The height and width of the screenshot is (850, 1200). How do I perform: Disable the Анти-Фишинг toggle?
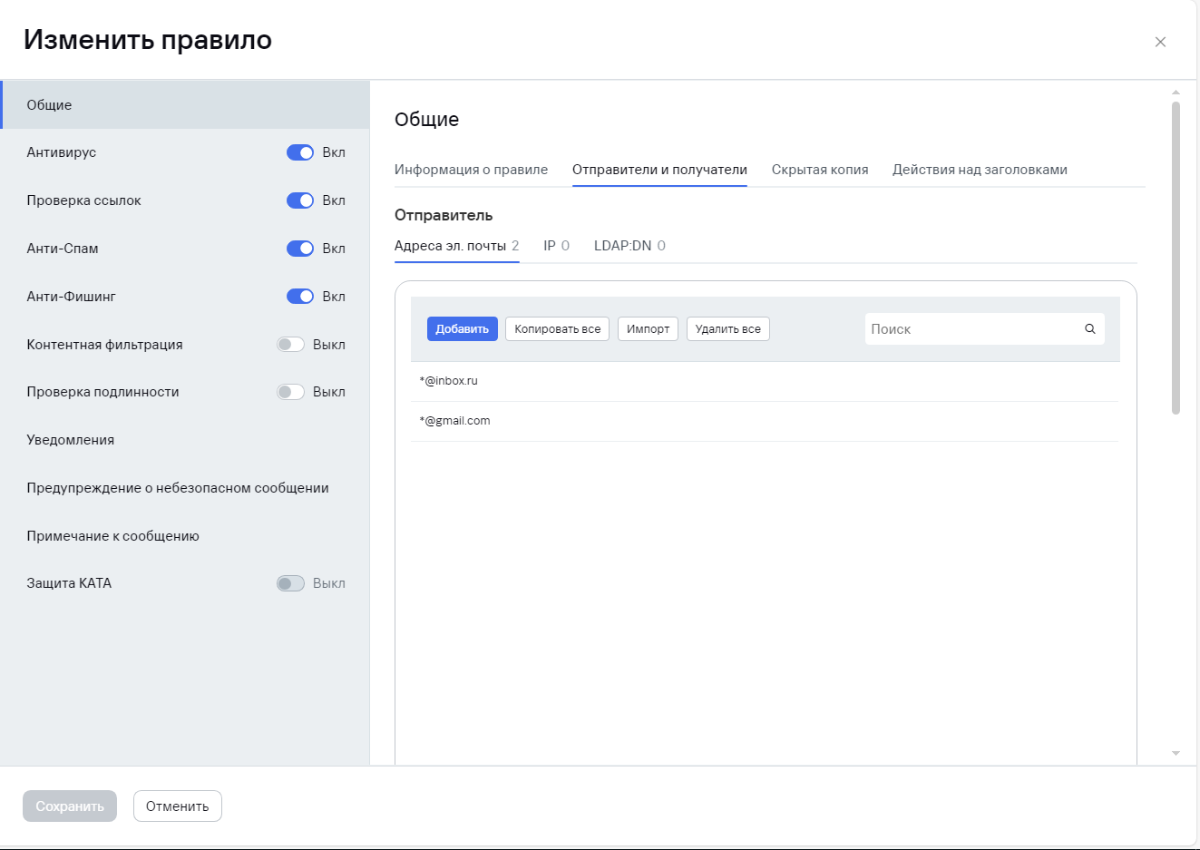point(300,297)
